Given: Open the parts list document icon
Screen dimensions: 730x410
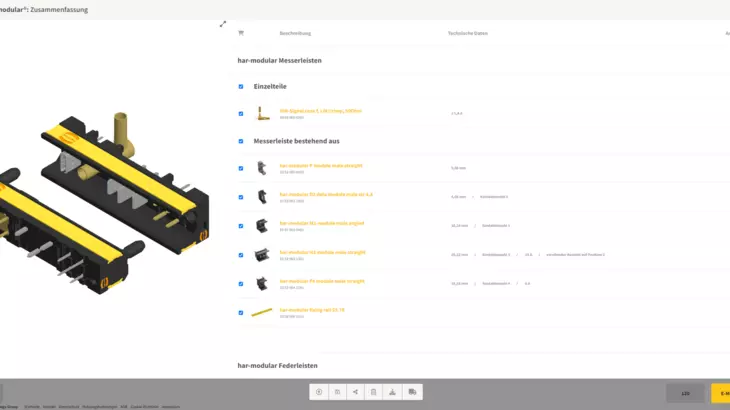Looking at the screenshot, I should click(x=373, y=392).
